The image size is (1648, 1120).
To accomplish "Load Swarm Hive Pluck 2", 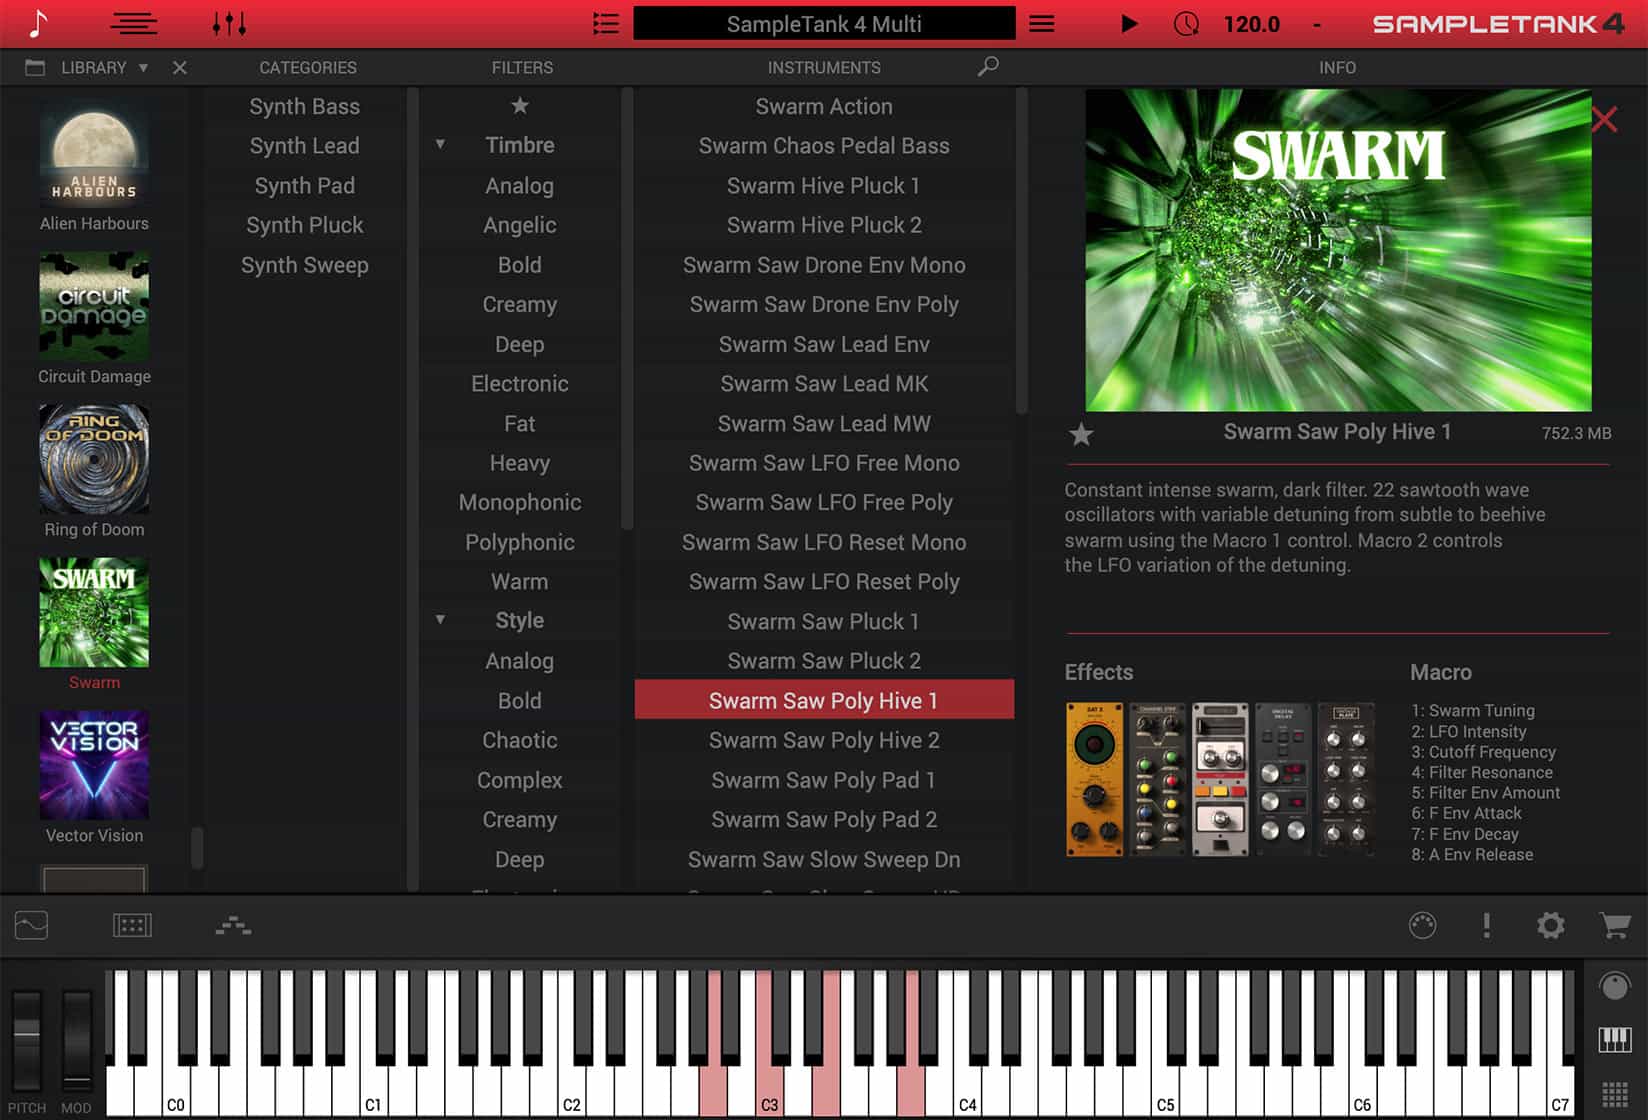I will click(824, 225).
